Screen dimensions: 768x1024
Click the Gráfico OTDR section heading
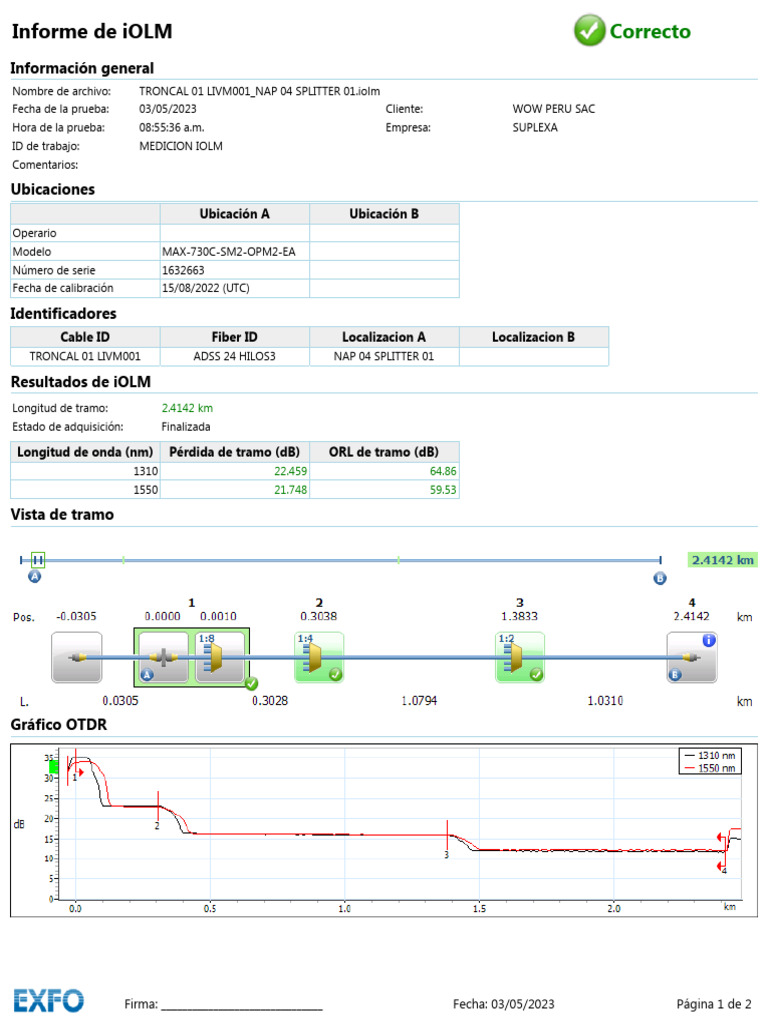click(59, 725)
